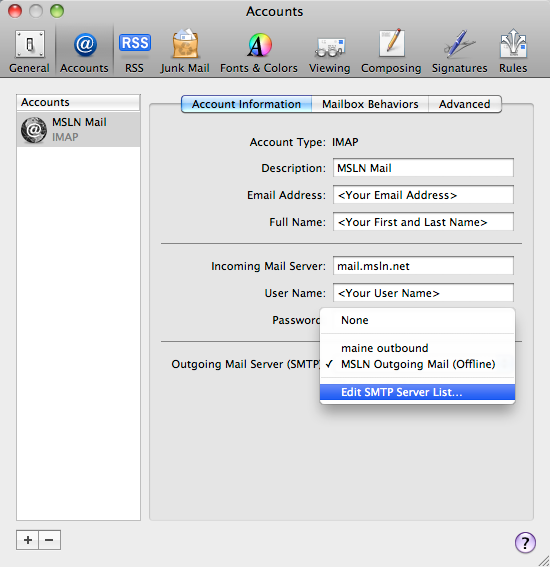Click the green zoom window button
This screenshot has width=550, height=567.
coord(57,11)
